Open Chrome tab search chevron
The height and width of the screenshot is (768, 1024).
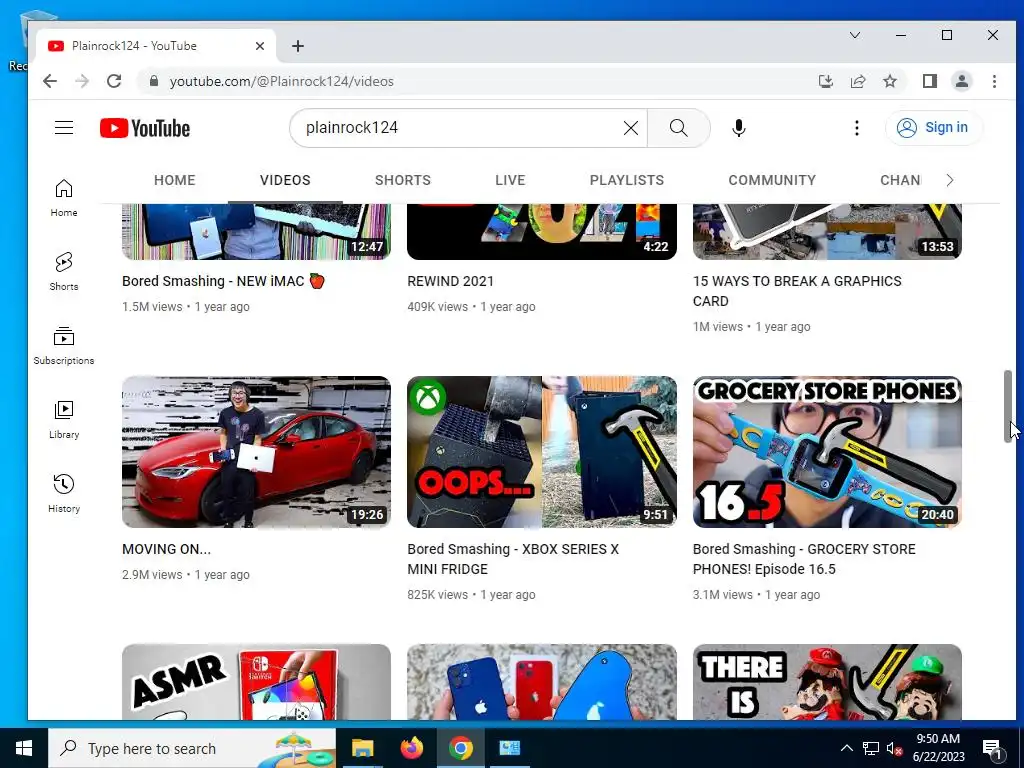tap(855, 35)
